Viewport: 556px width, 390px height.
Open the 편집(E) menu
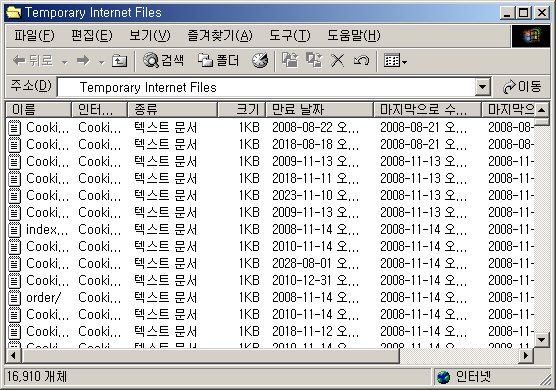point(92,35)
